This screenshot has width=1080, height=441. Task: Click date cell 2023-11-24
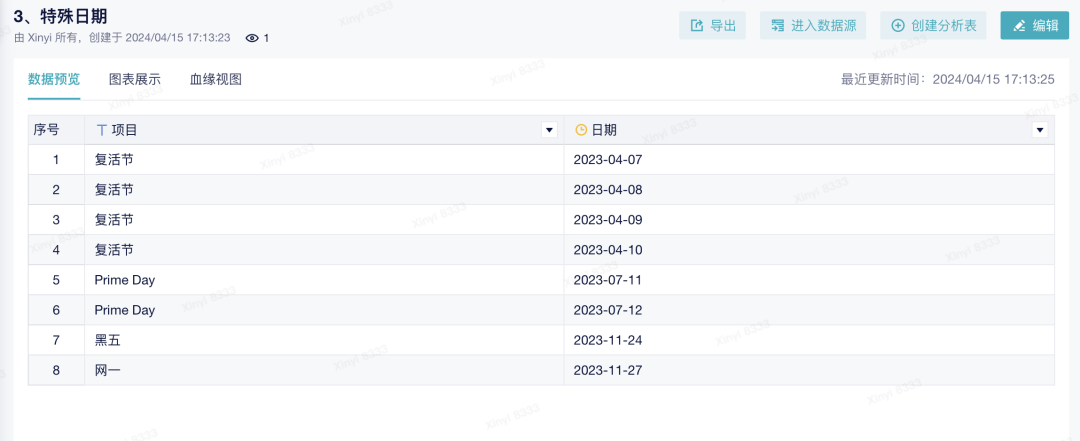(809, 340)
